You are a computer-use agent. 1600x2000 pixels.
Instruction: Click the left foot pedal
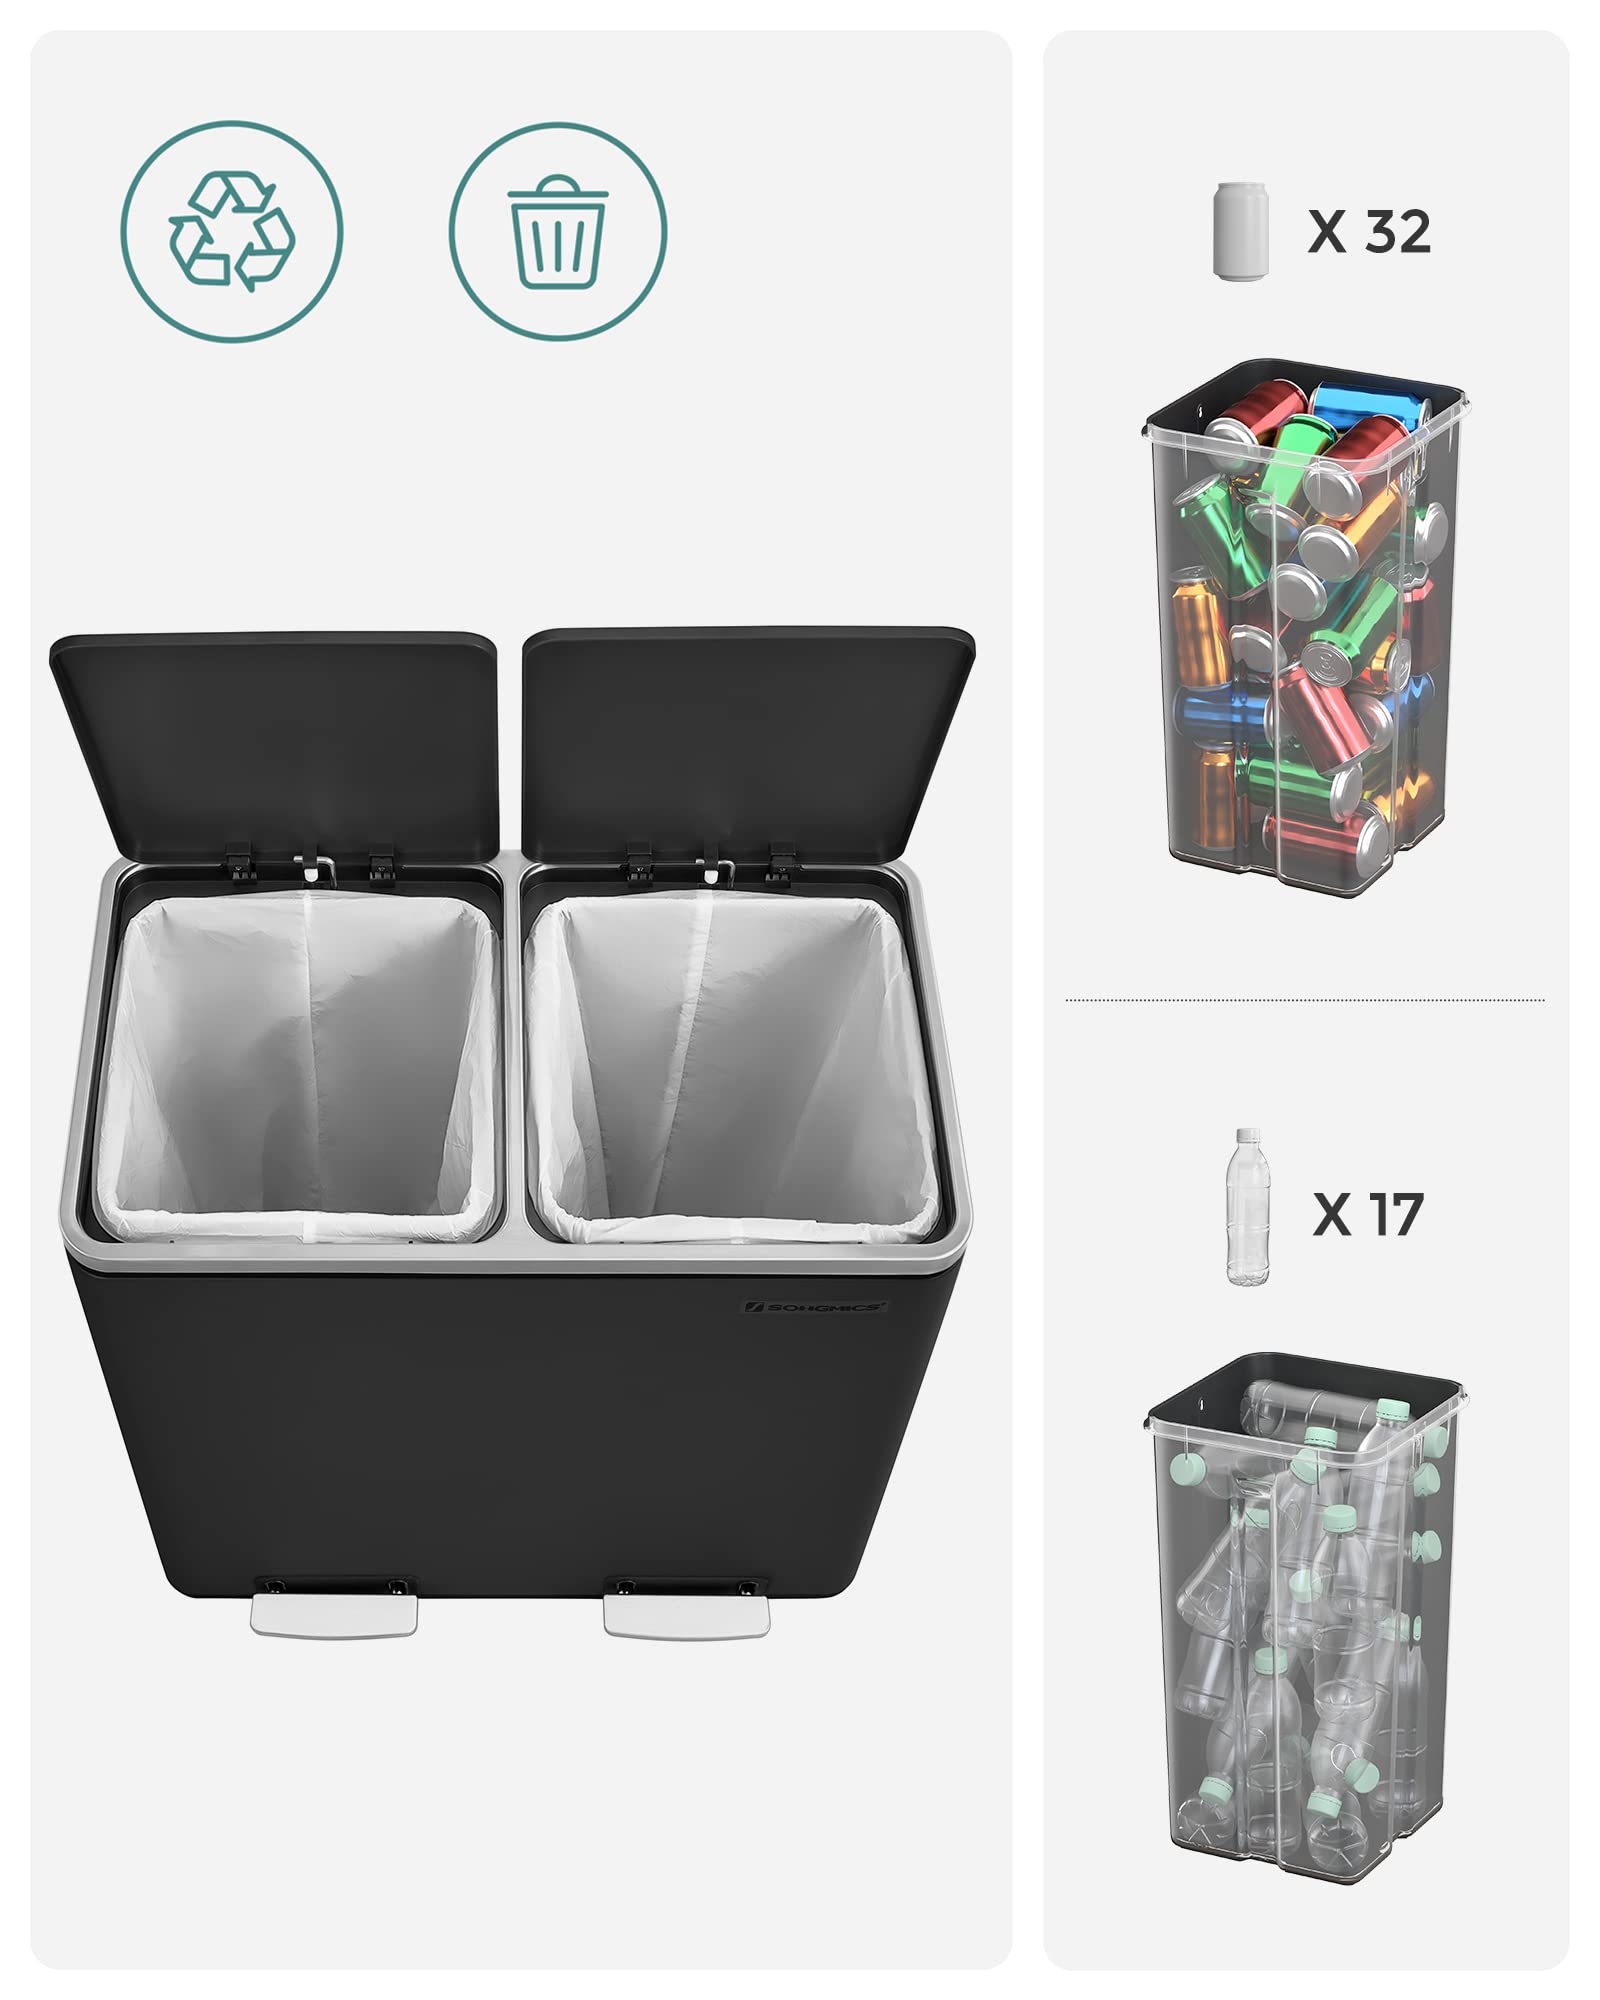(333, 1614)
